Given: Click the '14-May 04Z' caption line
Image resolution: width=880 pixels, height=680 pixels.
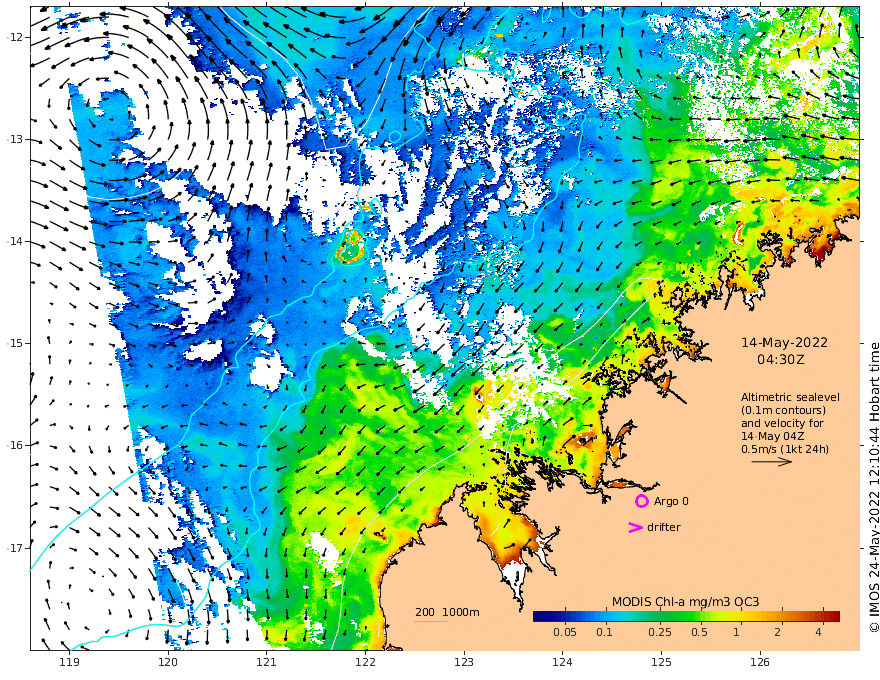Looking at the screenshot, I should (x=774, y=436).
